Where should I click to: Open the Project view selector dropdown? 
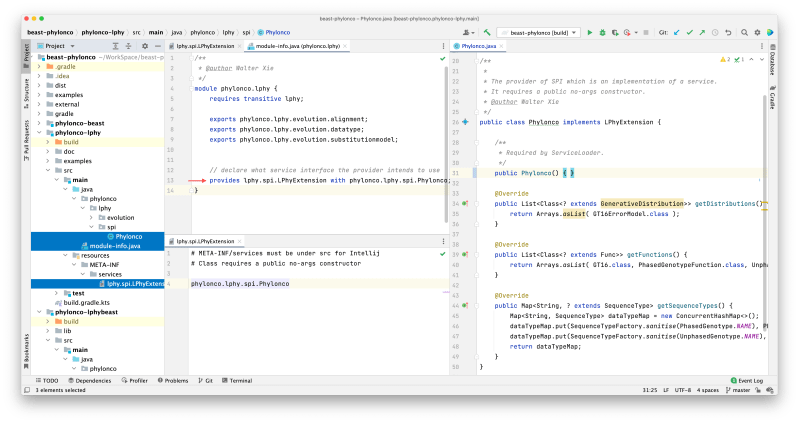pyautogui.click(x=56, y=46)
